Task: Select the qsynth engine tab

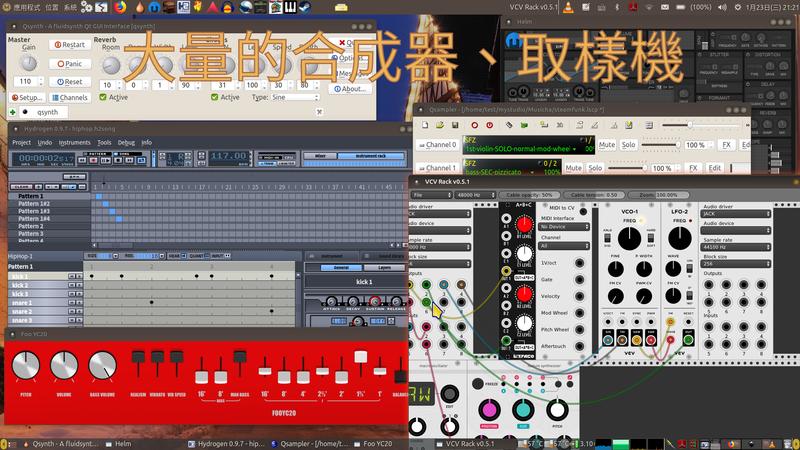Action: tap(42, 112)
